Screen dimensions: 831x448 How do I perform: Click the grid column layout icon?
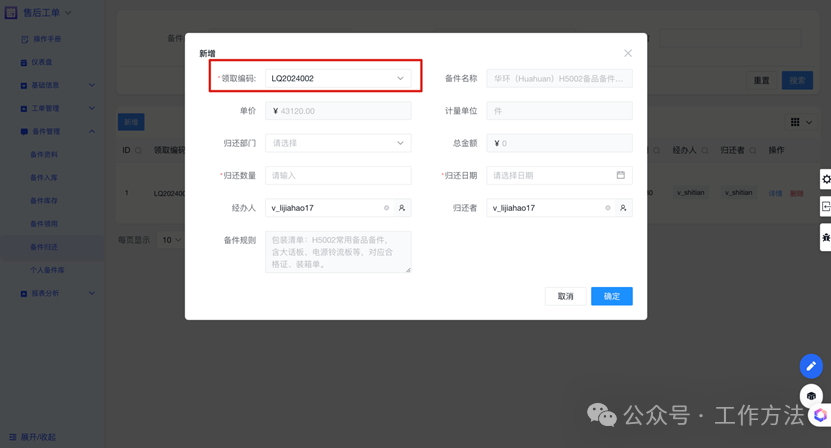point(796,122)
